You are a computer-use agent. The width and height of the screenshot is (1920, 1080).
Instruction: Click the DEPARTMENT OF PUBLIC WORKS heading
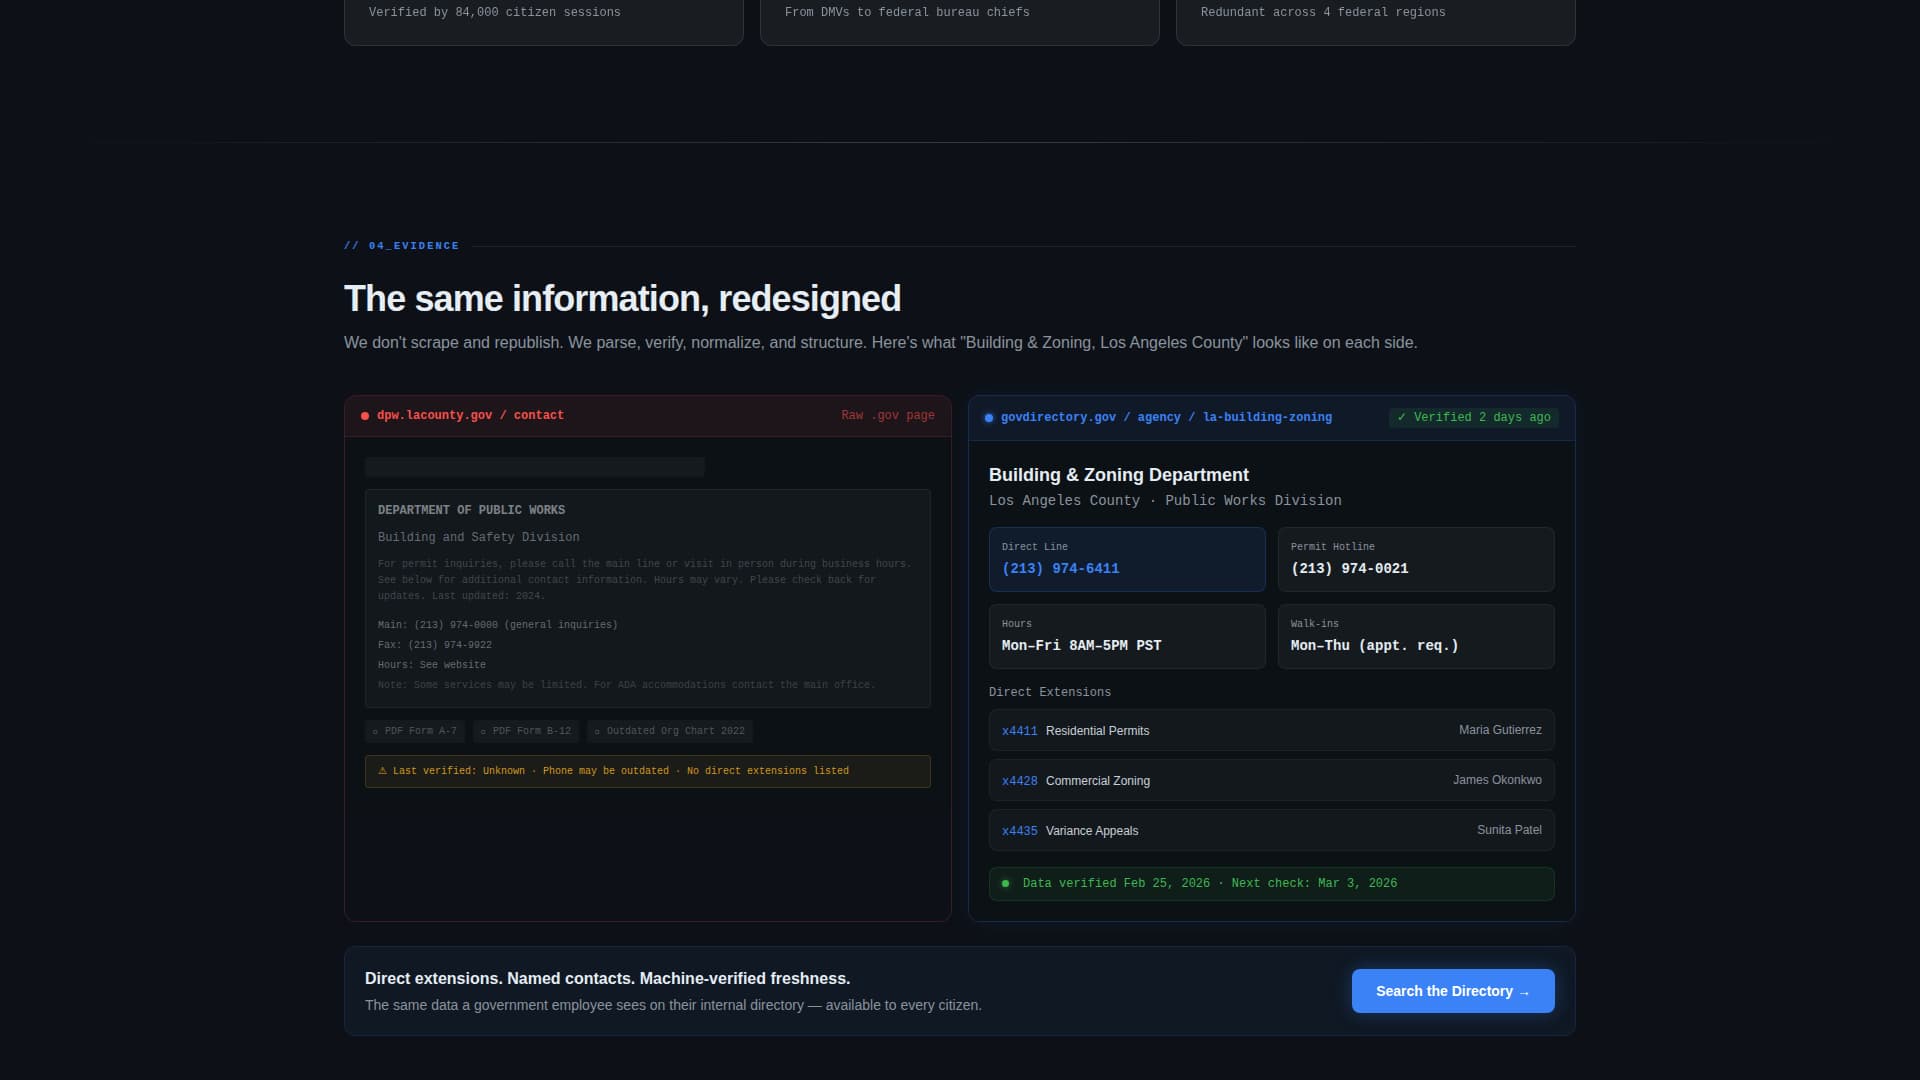pos(471,510)
